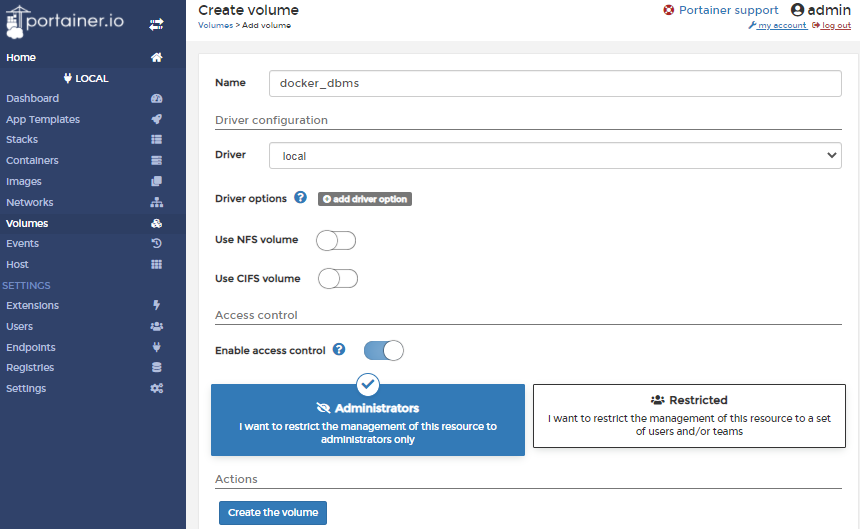The height and width of the screenshot is (529, 860).
Task: Click the Create the volume button
Action: click(273, 513)
